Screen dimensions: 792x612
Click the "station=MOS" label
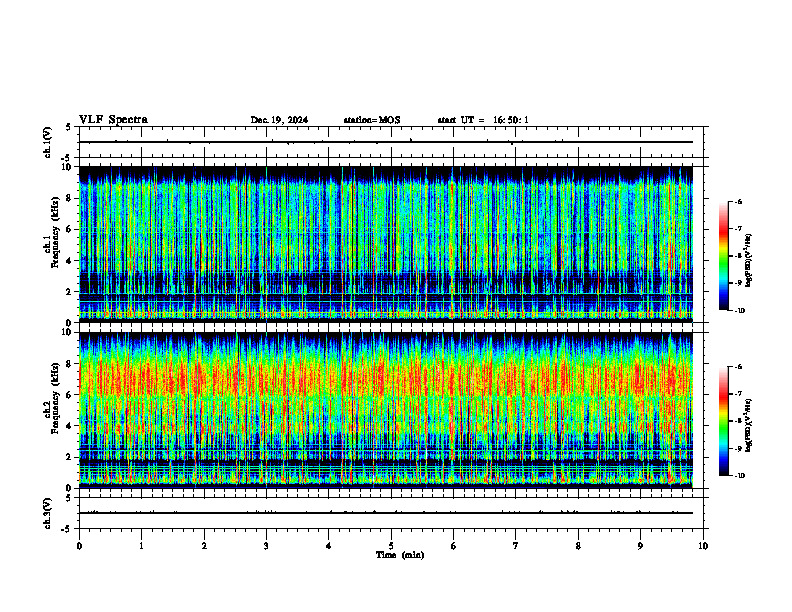point(372,120)
